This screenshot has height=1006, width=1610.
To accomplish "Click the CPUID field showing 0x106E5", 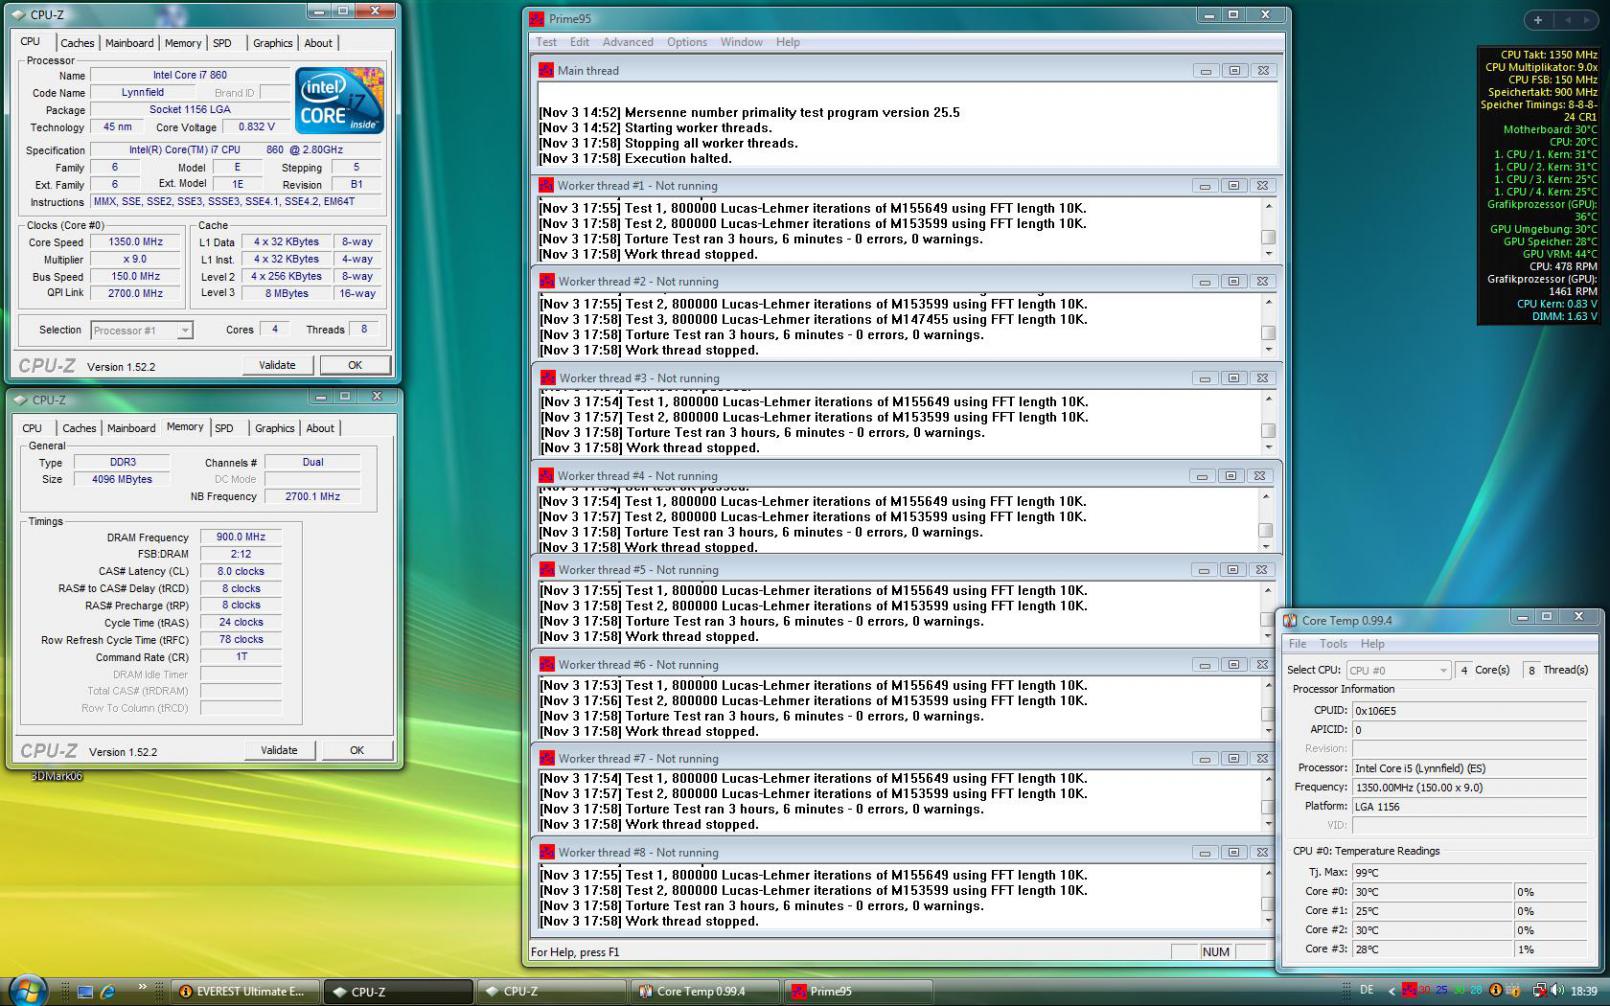I will coord(1470,711).
